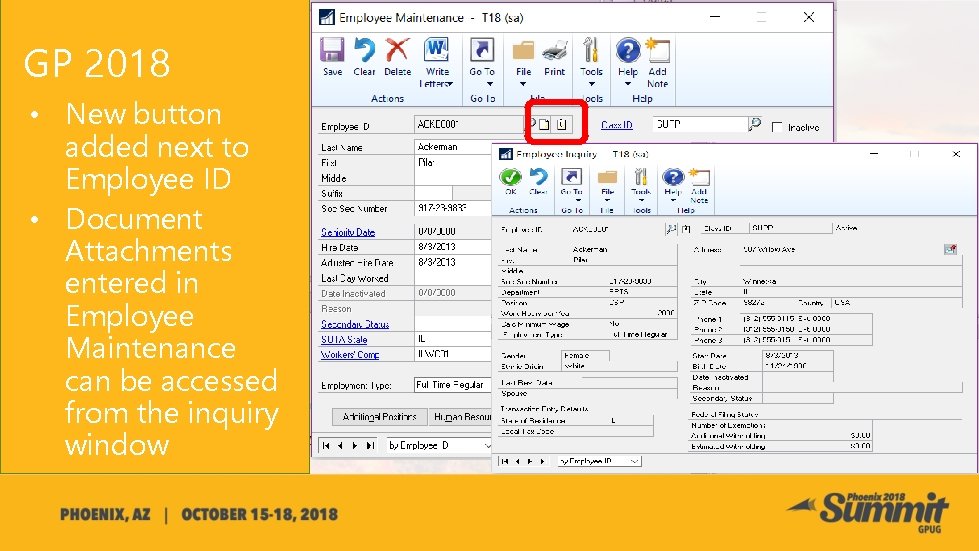
Task: Click Clear in Employee Inquiry toolbar
Action: tap(538, 182)
